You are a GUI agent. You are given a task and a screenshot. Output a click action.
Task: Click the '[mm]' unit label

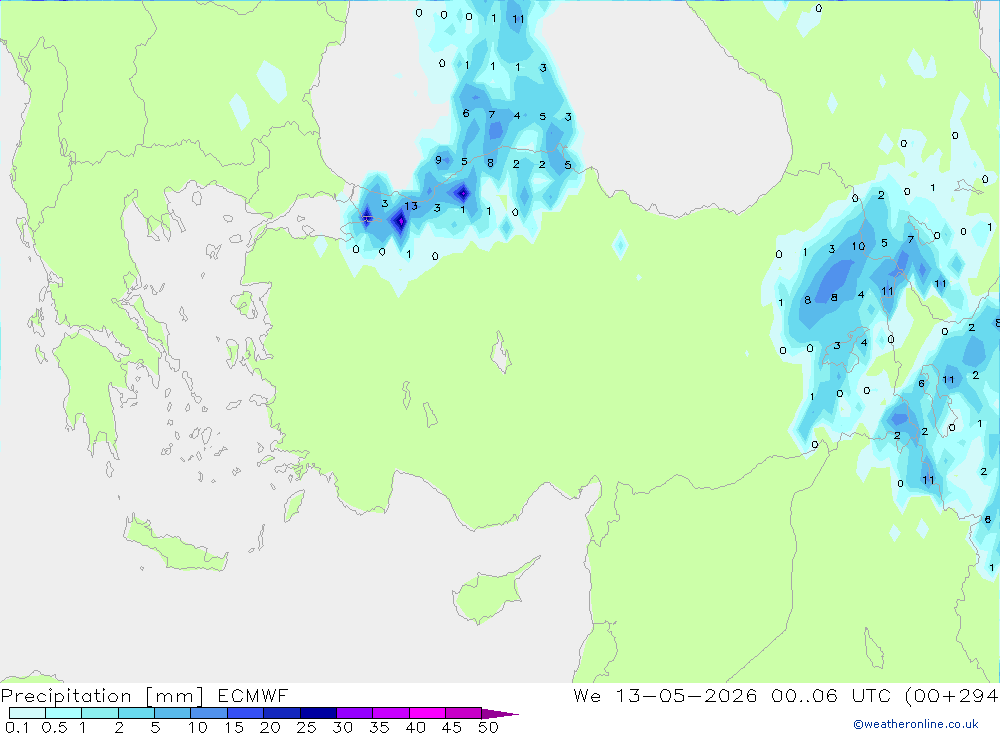[x=175, y=696]
